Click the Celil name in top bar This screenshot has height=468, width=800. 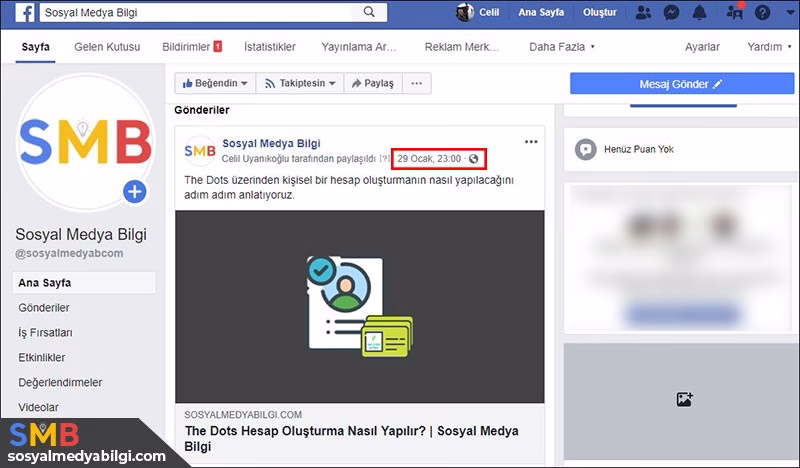tap(489, 12)
